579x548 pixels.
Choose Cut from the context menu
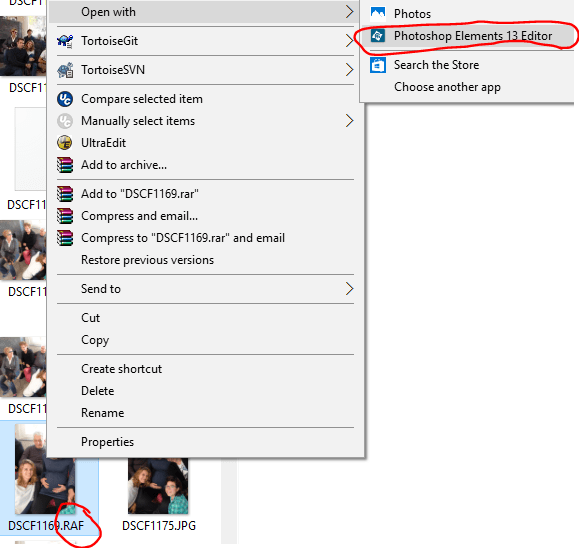point(205,318)
